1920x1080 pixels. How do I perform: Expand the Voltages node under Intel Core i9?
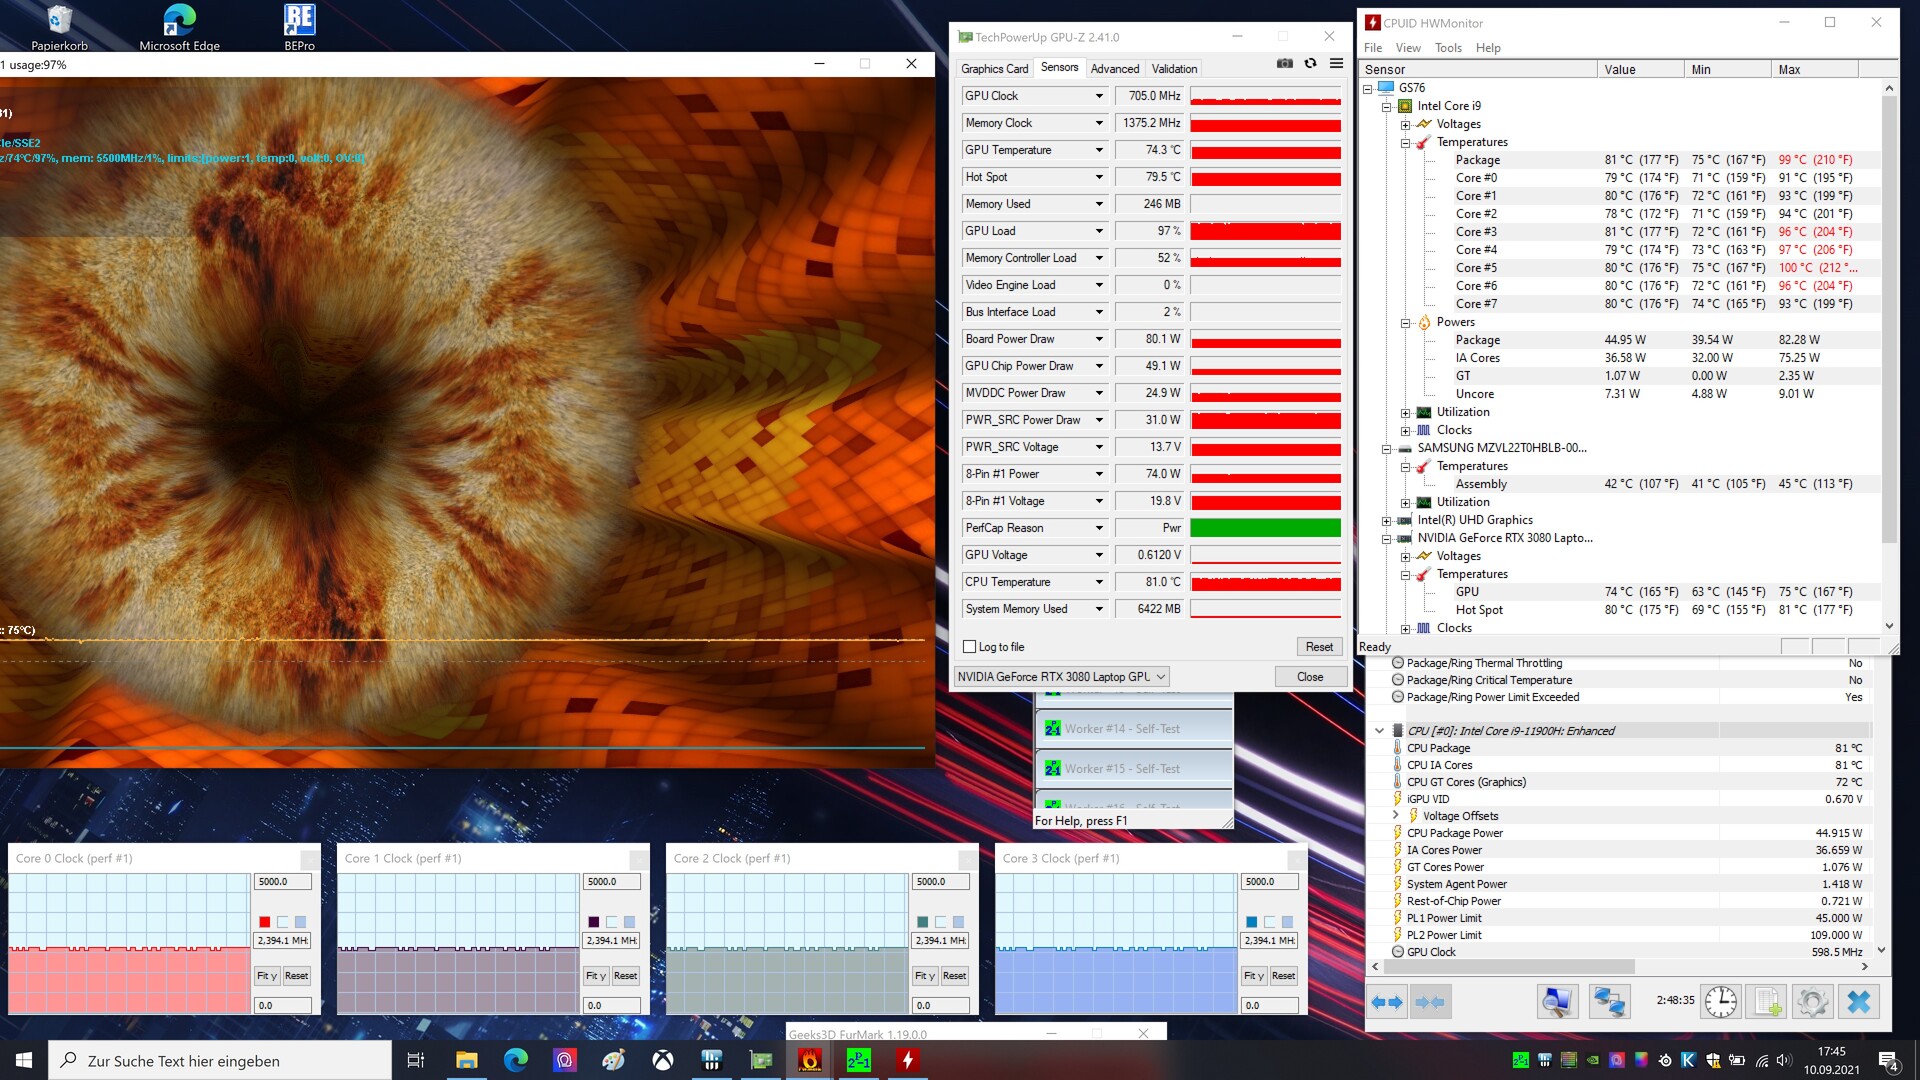1405,124
